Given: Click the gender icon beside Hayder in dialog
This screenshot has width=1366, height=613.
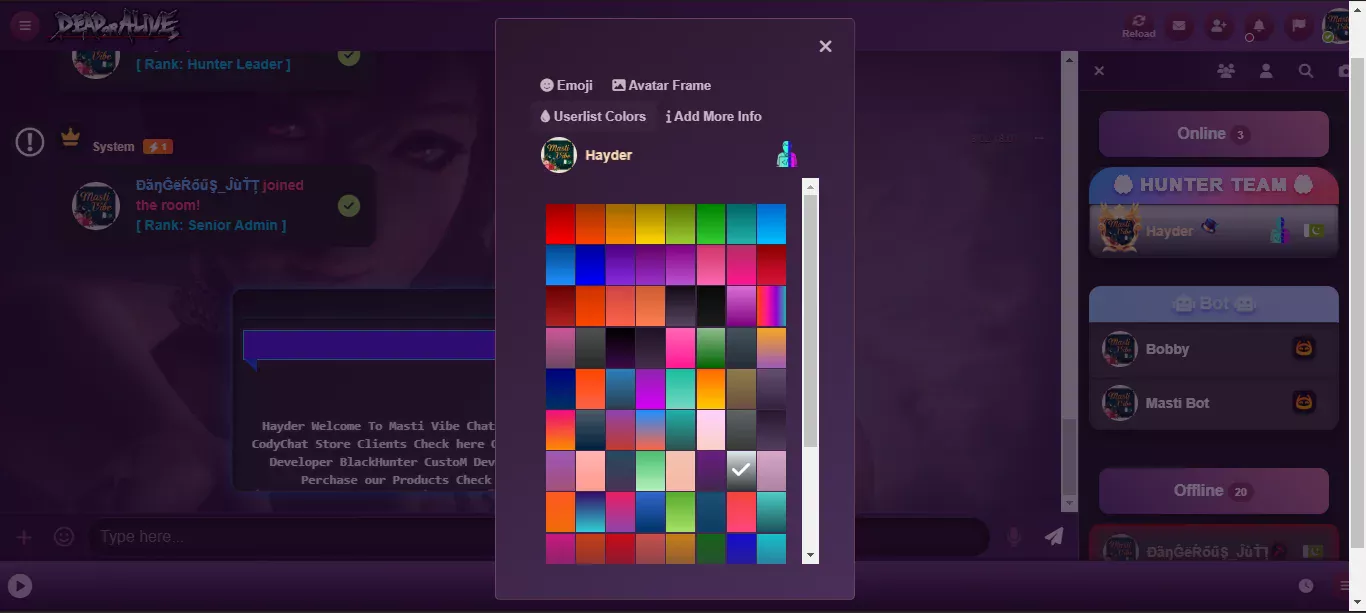Looking at the screenshot, I should click(786, 155).
